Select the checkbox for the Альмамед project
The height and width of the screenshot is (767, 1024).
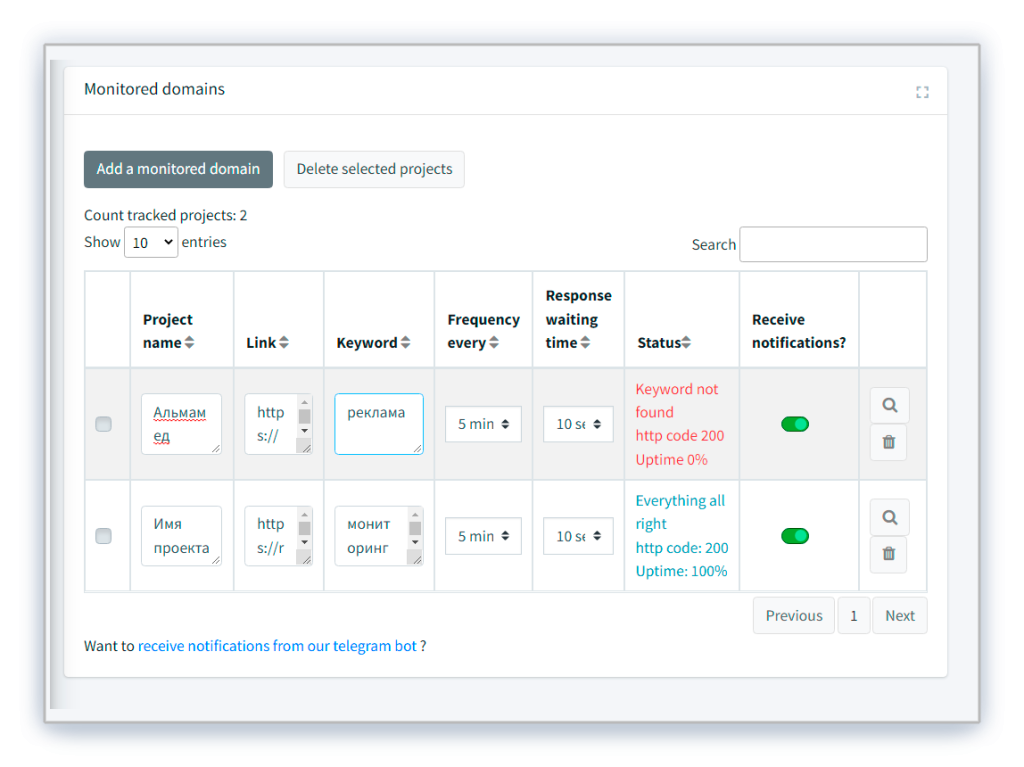coord(103,424)
